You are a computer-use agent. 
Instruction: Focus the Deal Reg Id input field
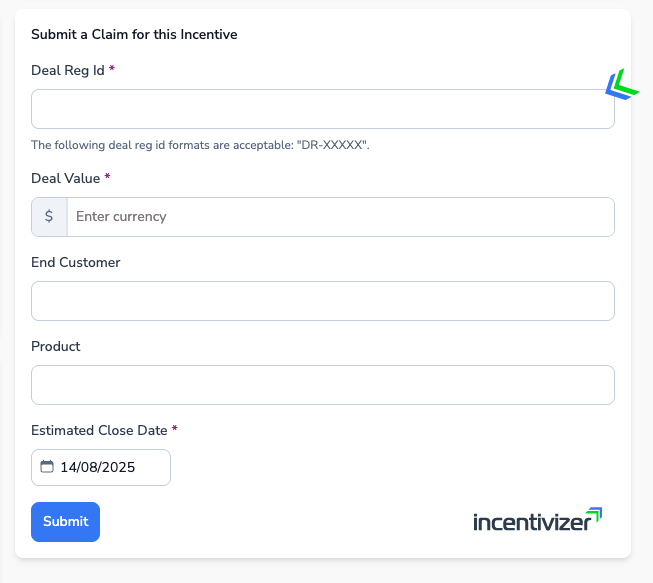coord(322,109)
